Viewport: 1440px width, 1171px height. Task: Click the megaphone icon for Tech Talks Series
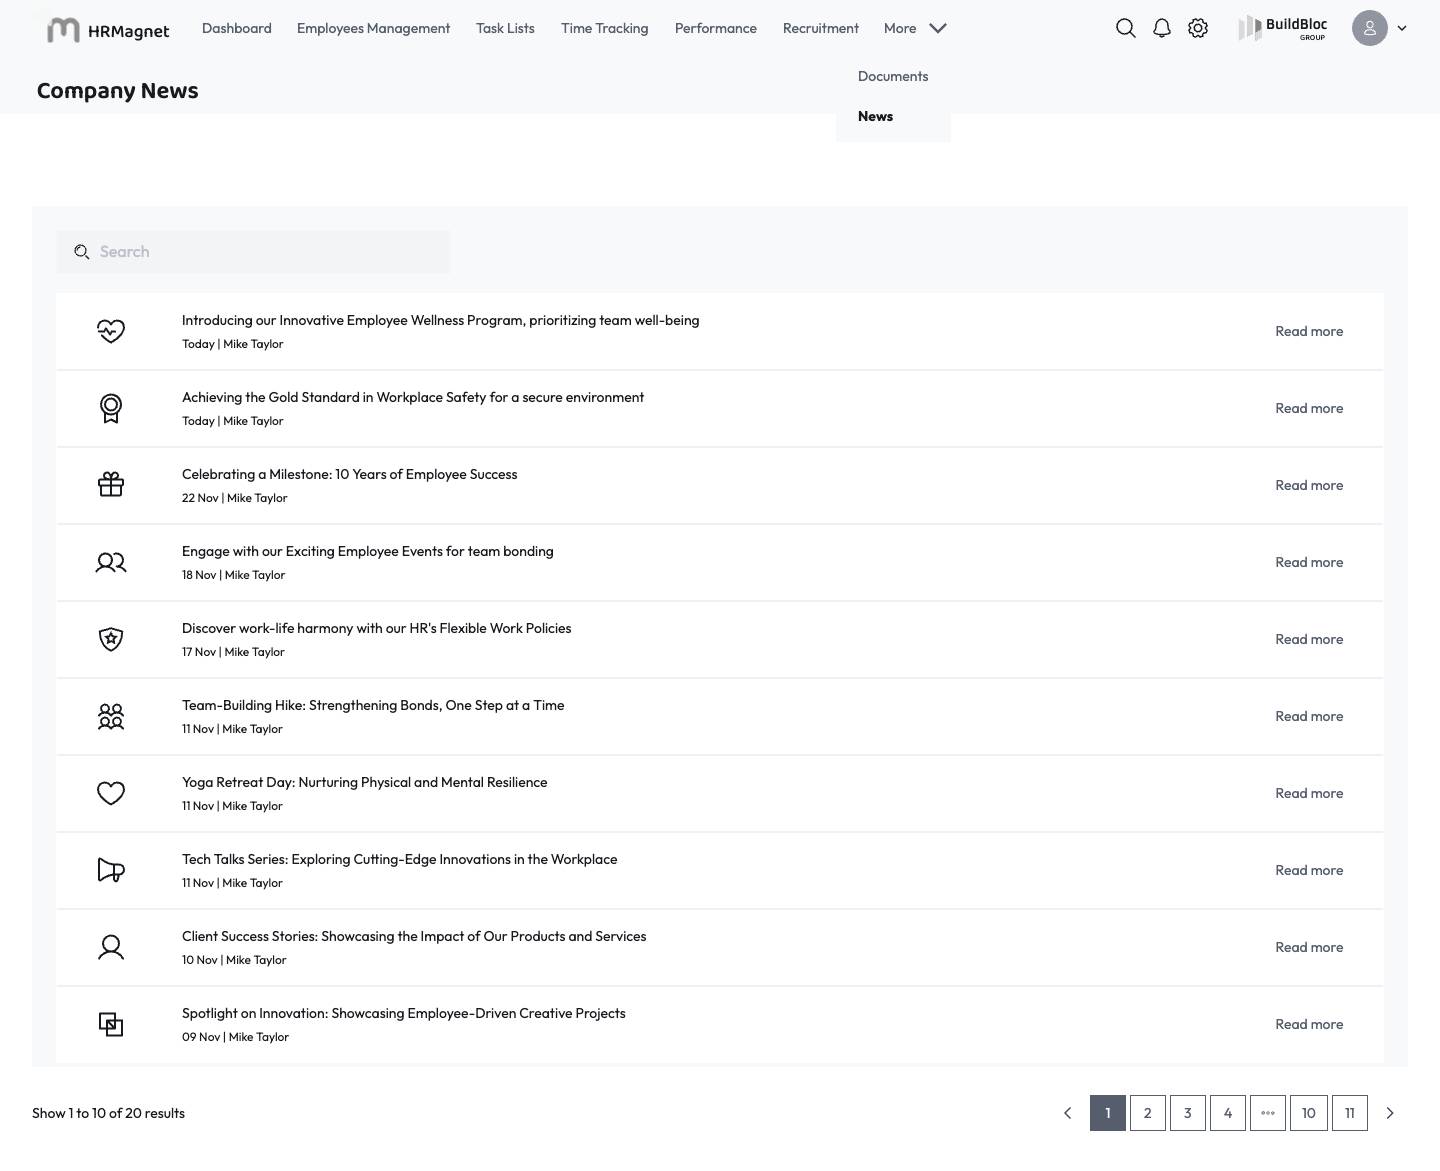pos(111,870)
